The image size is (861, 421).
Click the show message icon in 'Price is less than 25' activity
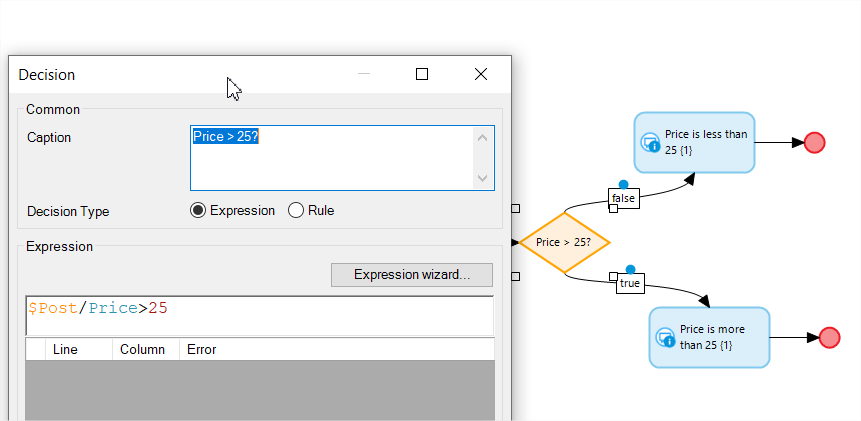tap(650, 143)
